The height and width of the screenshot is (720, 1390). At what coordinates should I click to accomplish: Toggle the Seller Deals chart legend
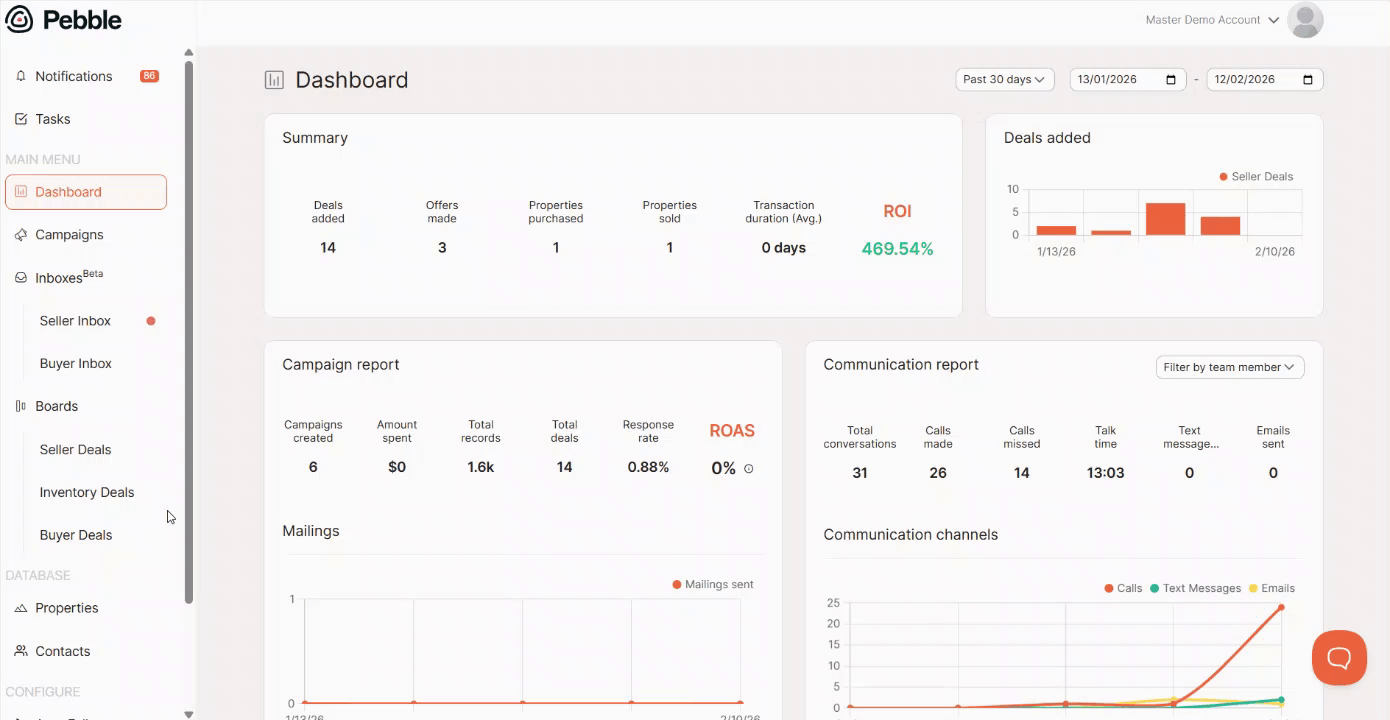point(1256,176)
